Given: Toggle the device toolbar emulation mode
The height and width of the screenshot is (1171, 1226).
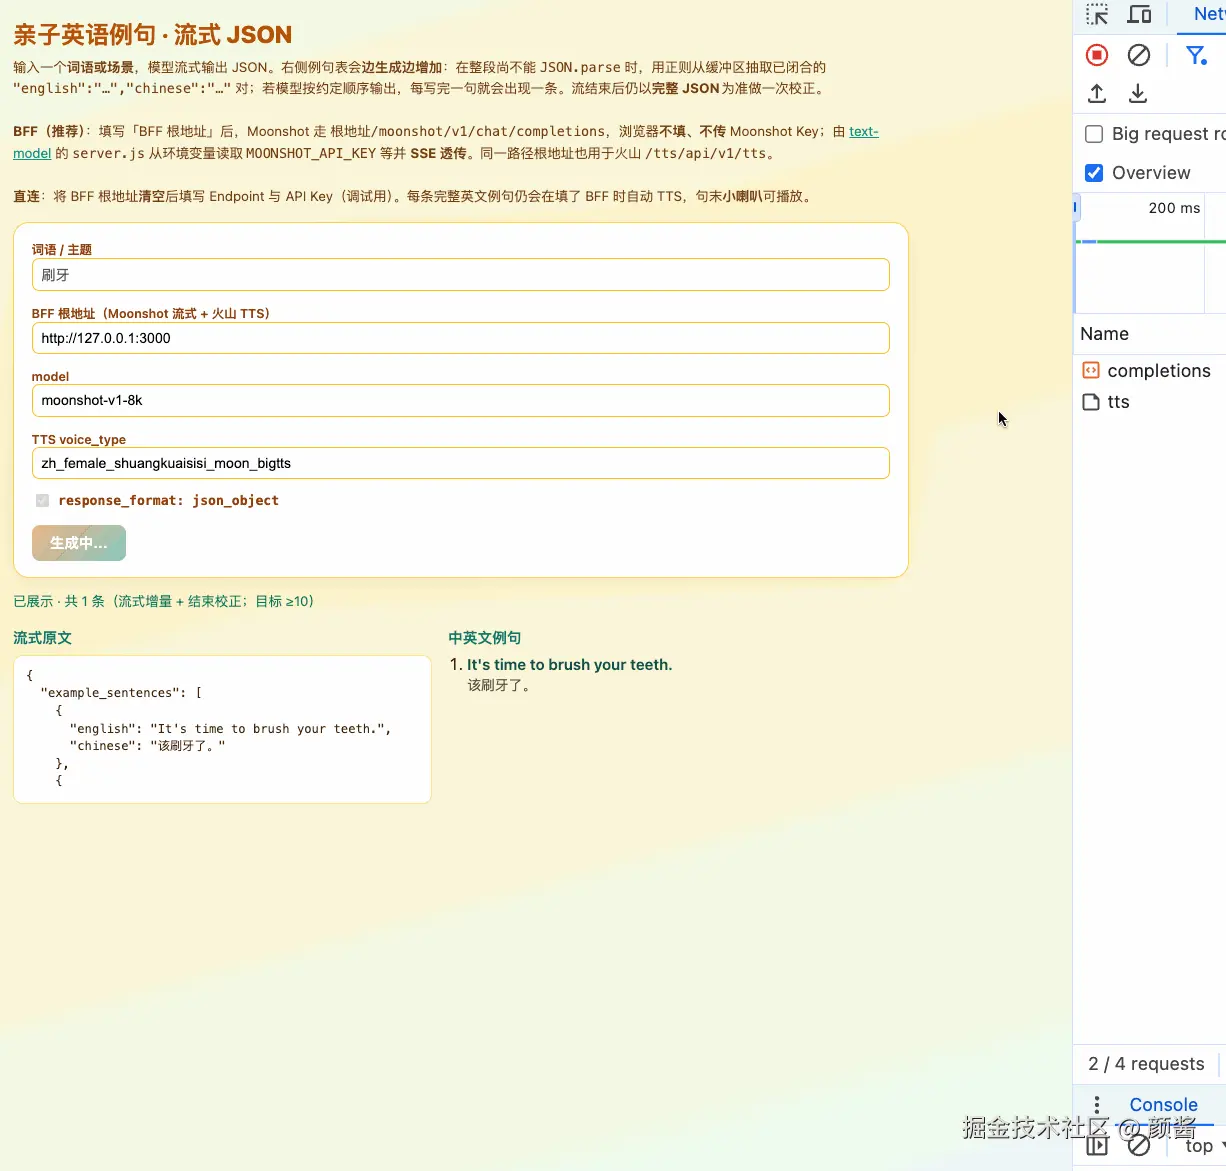Looking at the screenshot, I should tap(1139, 14).
